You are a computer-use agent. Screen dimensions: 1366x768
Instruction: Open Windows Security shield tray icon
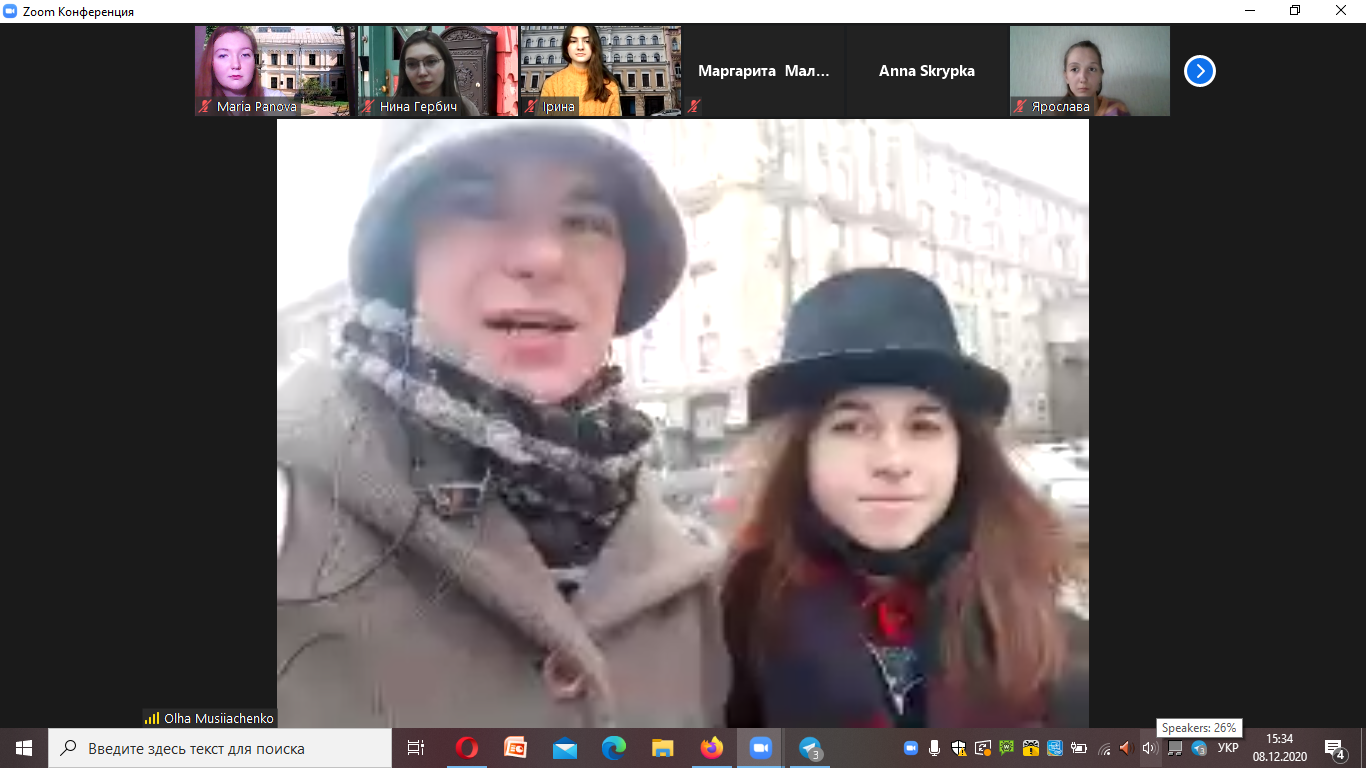point(959,748)
